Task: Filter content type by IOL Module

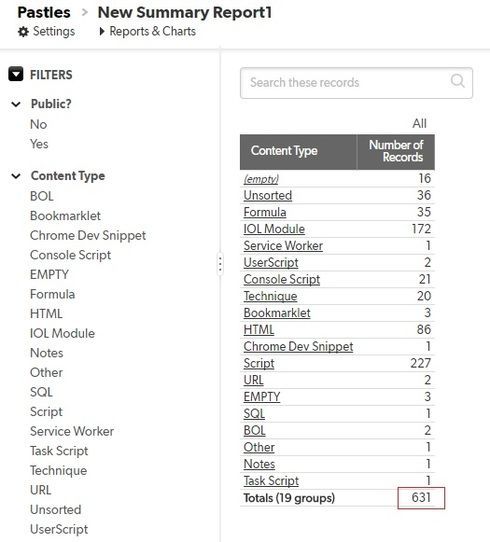Action: tap(62, 333)
